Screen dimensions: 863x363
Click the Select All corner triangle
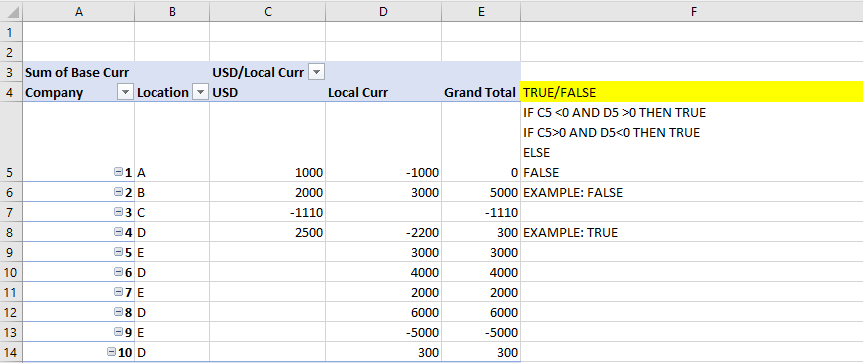[11, 11]
